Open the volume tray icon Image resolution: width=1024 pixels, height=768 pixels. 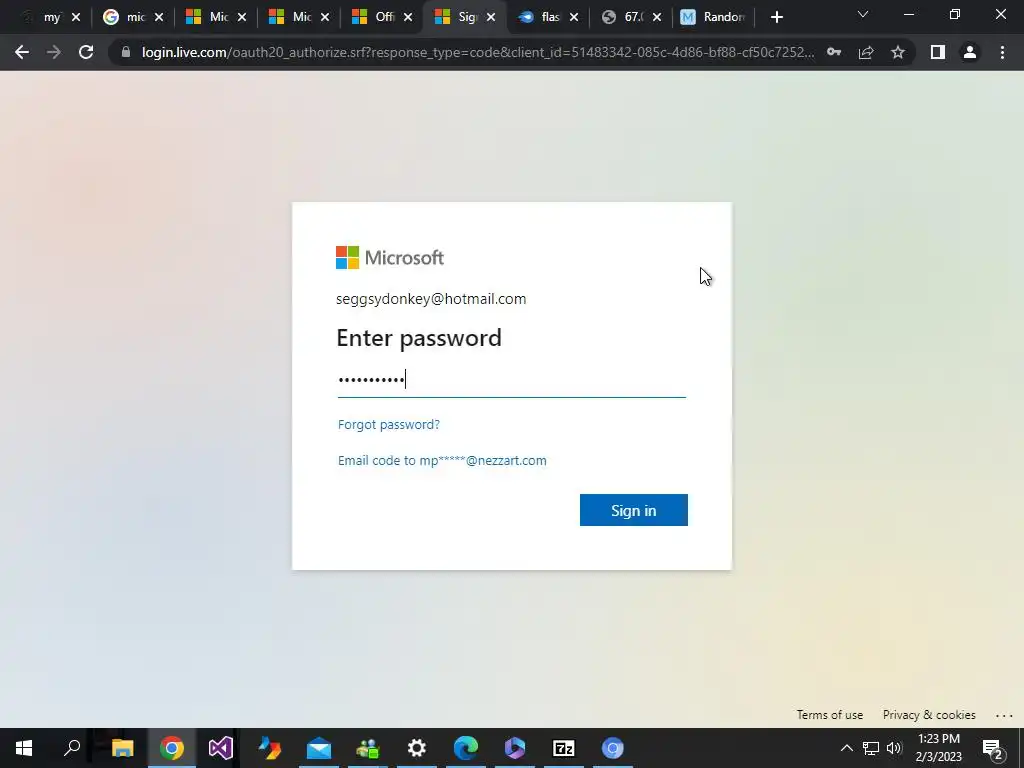(x=894, y=748)
